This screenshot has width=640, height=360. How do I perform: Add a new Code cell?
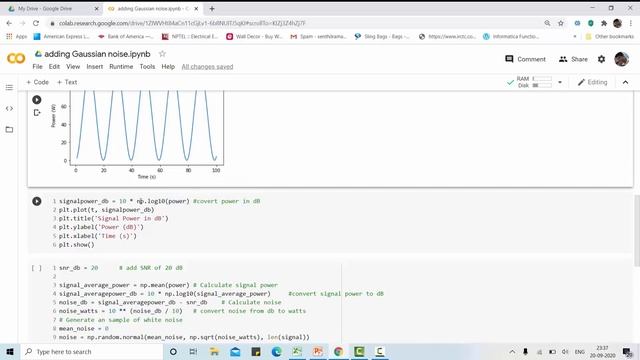click(37, 82)
